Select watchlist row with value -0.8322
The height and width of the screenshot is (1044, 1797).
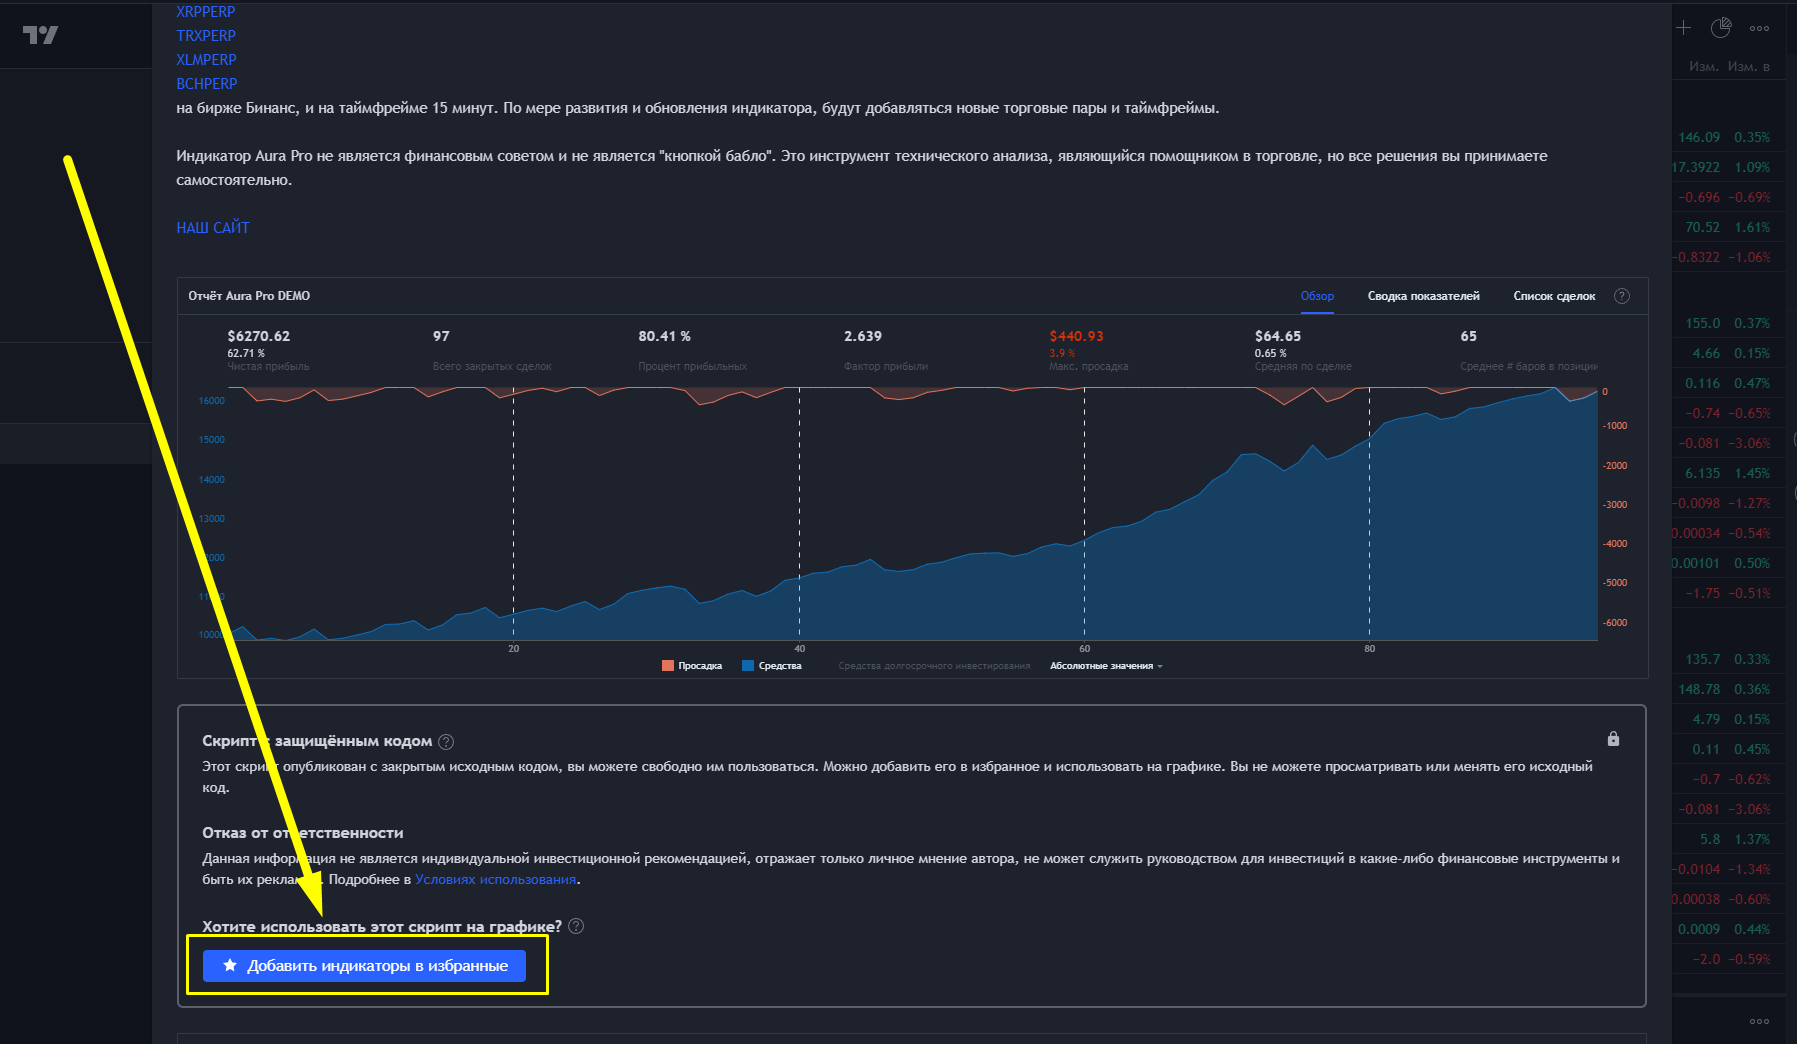[1728, 257]
